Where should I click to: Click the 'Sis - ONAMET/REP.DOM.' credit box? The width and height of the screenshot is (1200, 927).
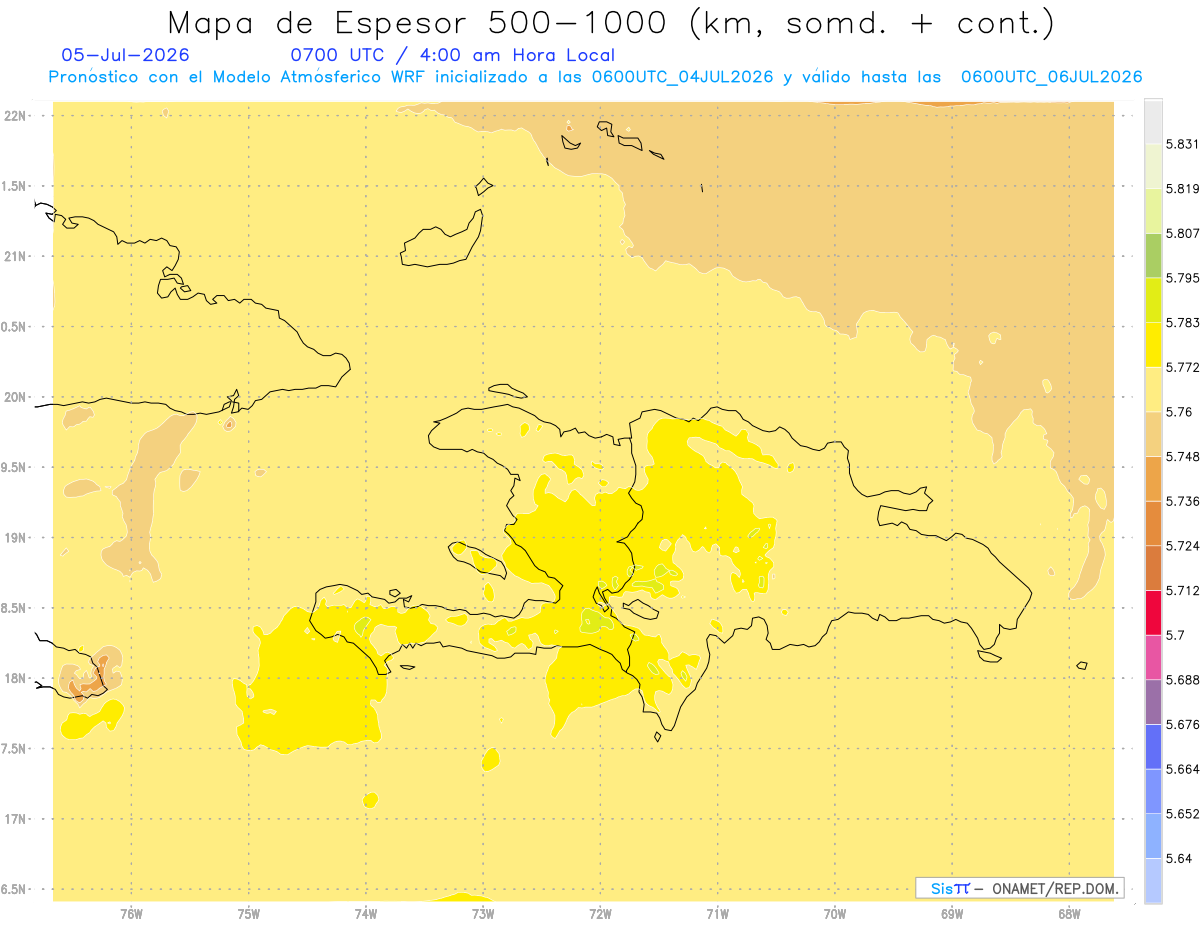click(x=1020, y=888)
